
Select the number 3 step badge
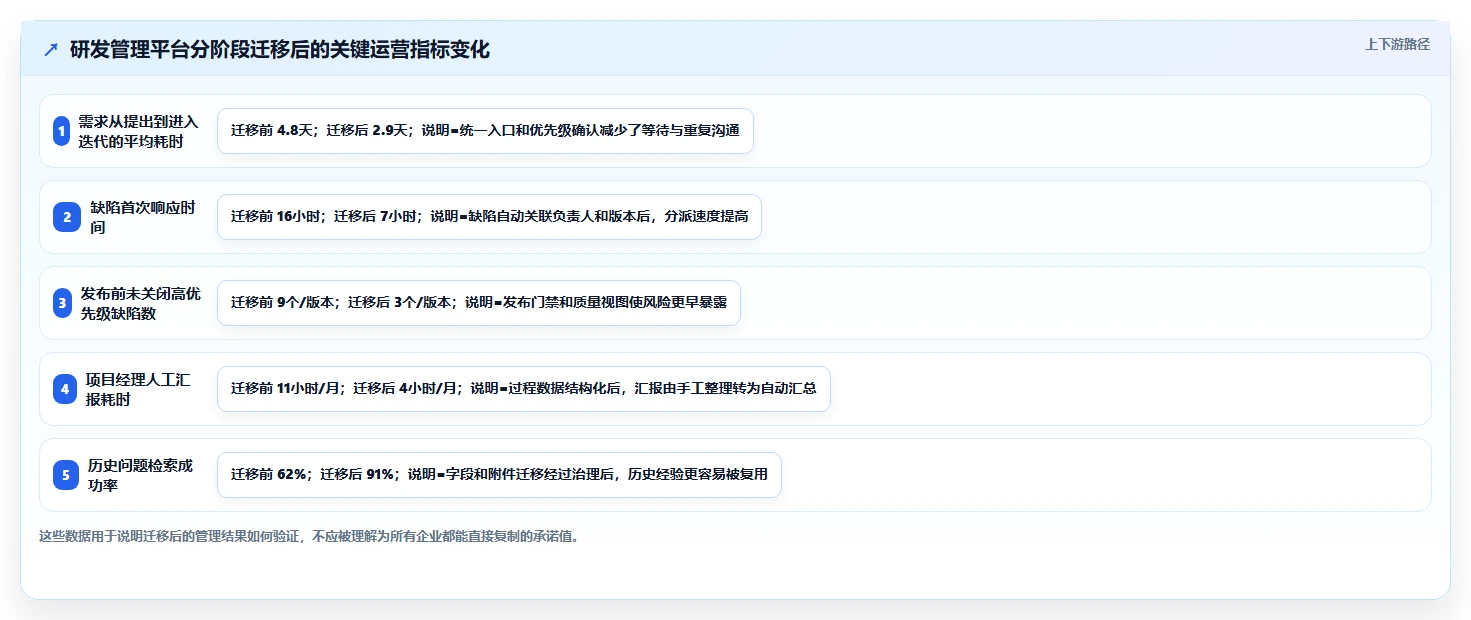[62, 303]
